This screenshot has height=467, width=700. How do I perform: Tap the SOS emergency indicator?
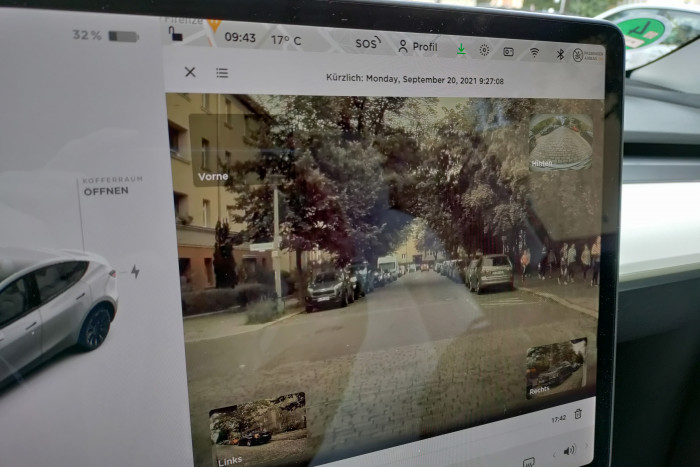point(367,44)
